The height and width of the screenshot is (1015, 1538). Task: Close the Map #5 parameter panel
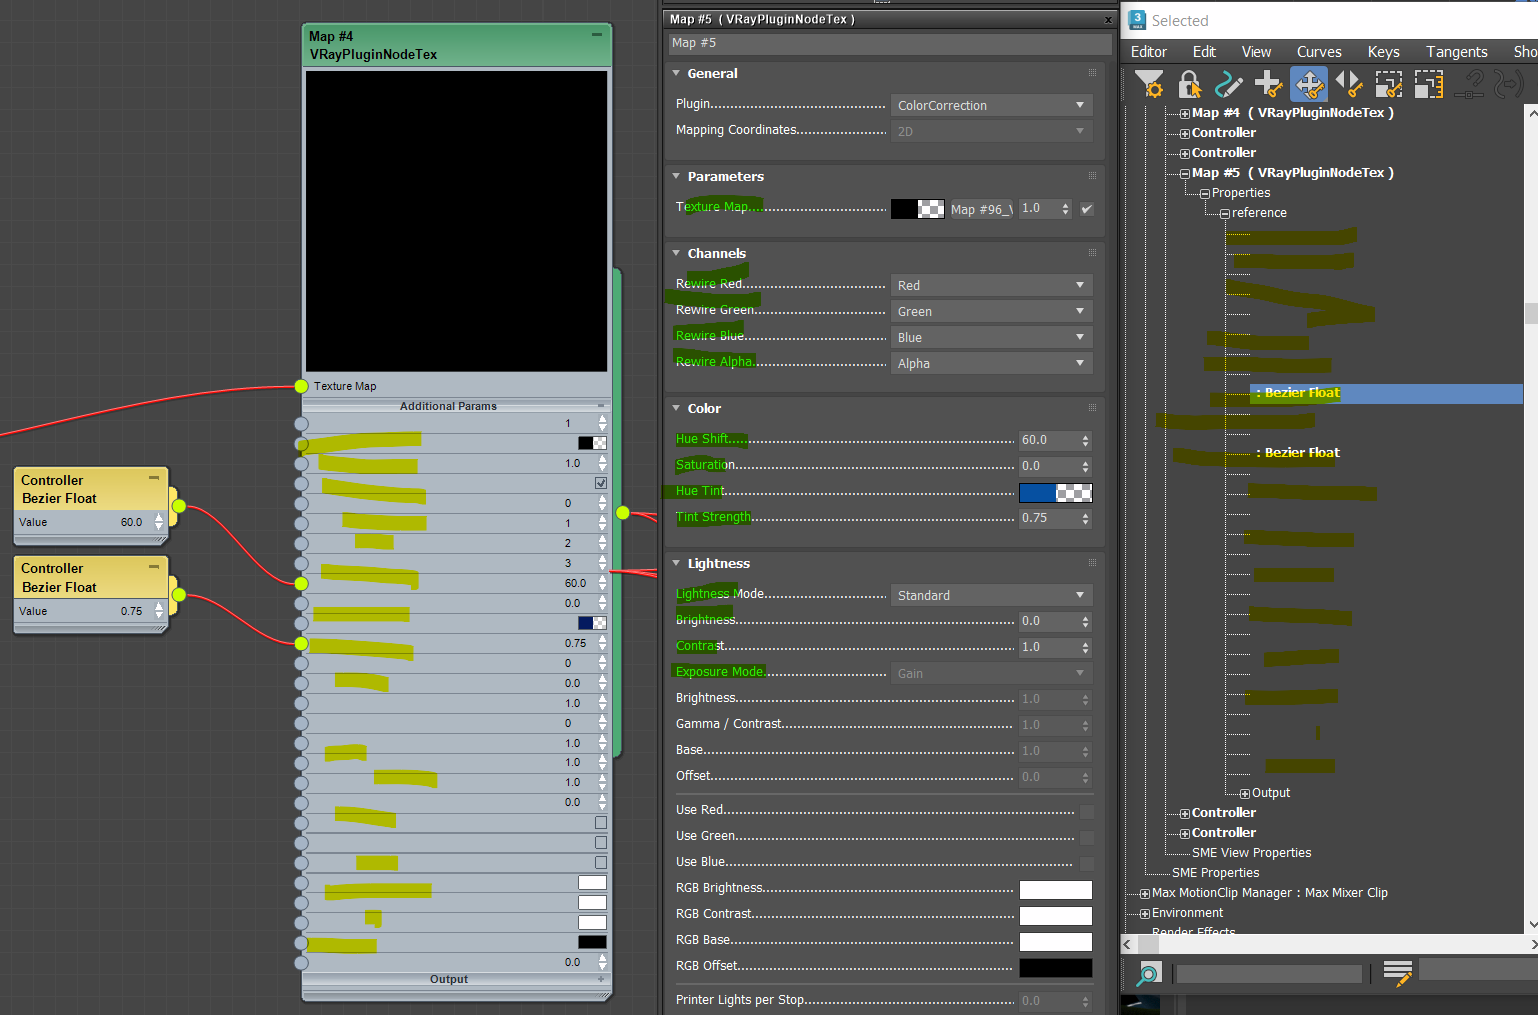(1108, 19)
